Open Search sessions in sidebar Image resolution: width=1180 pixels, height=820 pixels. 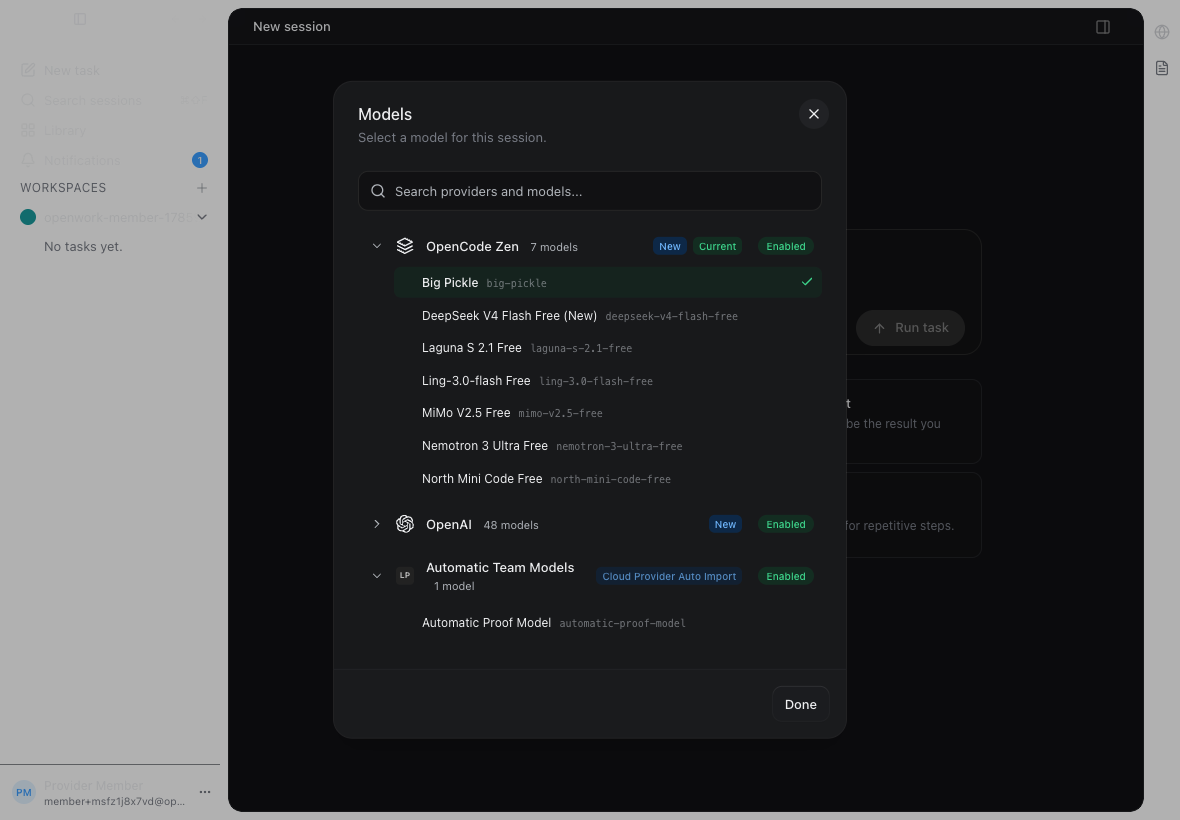pyautogui.click(x=113, y=100)
